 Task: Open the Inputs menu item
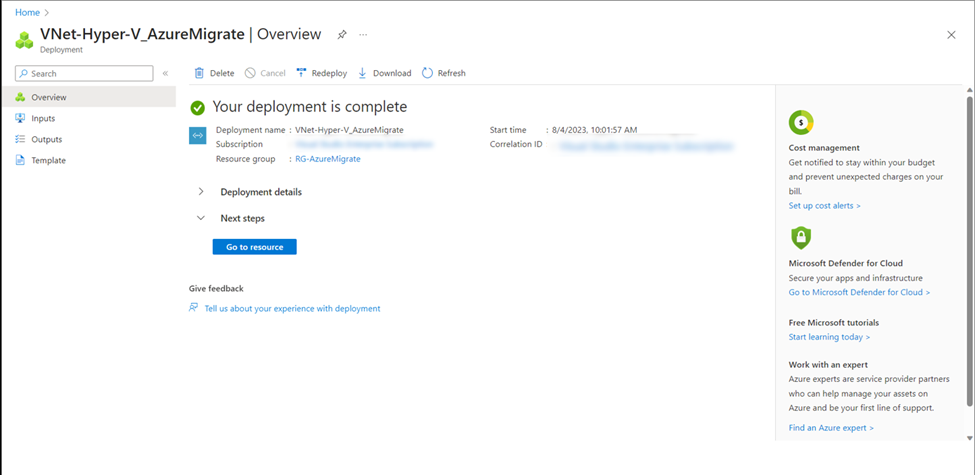click(88, 118)
